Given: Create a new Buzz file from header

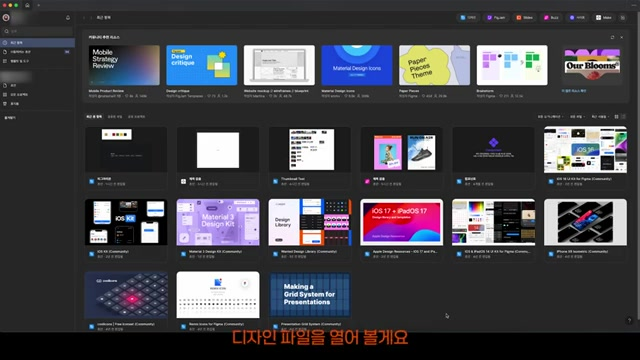Looking at the screenshot, I should click(x=551, y=18).
